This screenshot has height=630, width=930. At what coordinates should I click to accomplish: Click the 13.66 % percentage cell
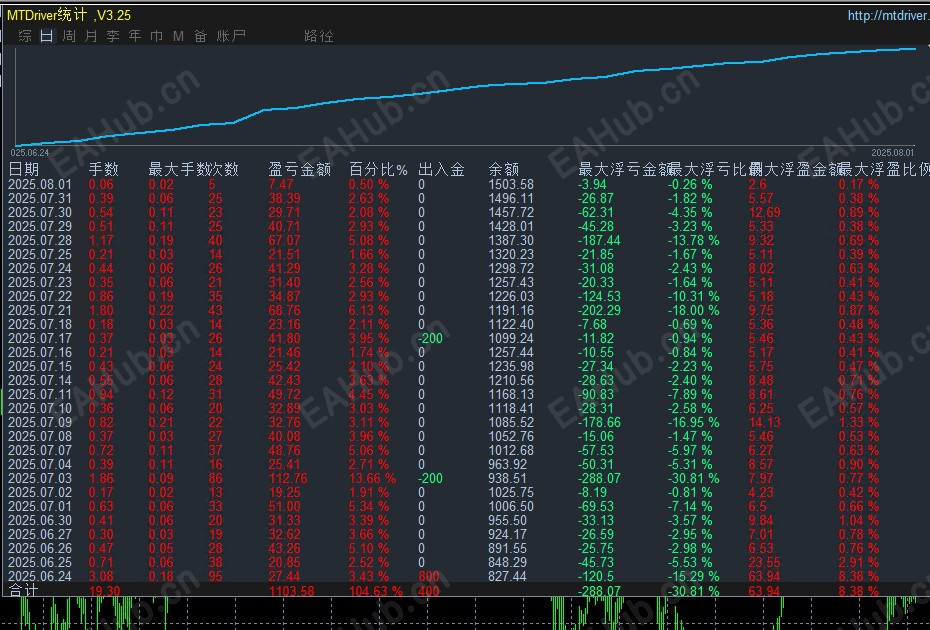click(372, 478)
